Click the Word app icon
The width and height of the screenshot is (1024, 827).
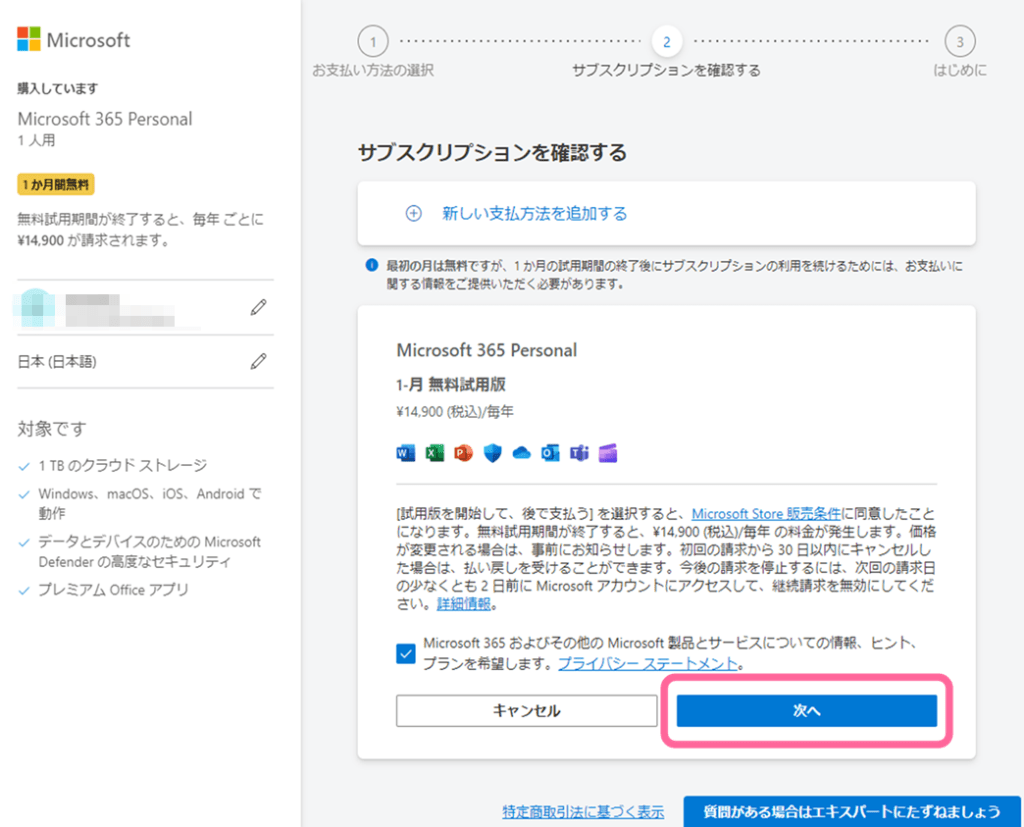[x=406, y=453]
